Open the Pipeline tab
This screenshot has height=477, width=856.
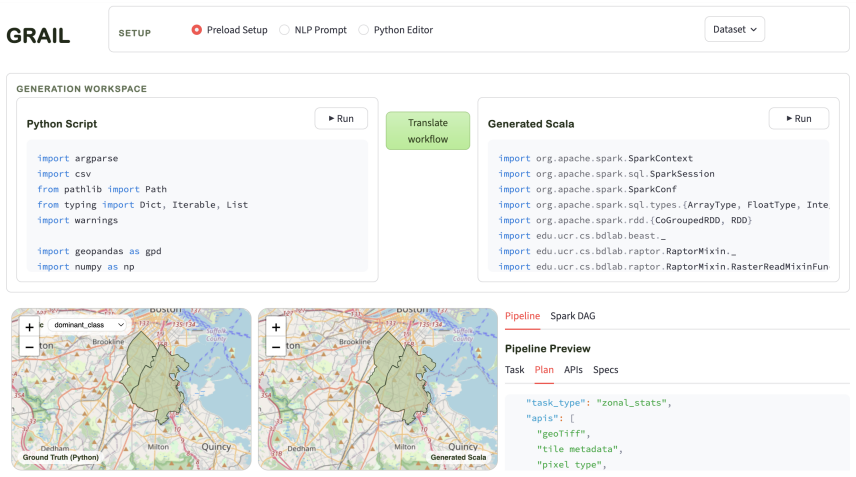(522, 316)
